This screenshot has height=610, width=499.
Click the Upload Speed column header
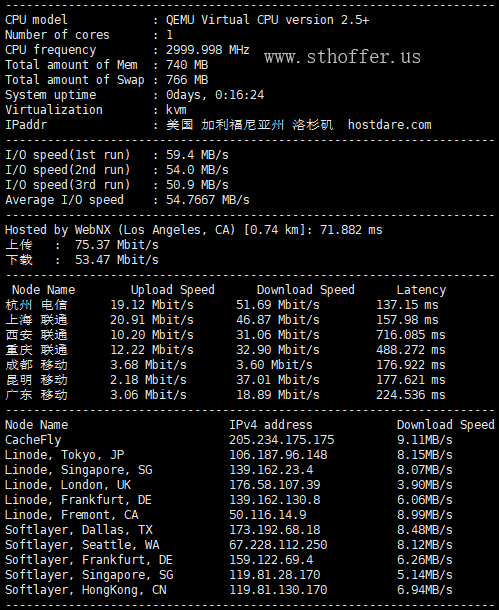tap(173, 290)
